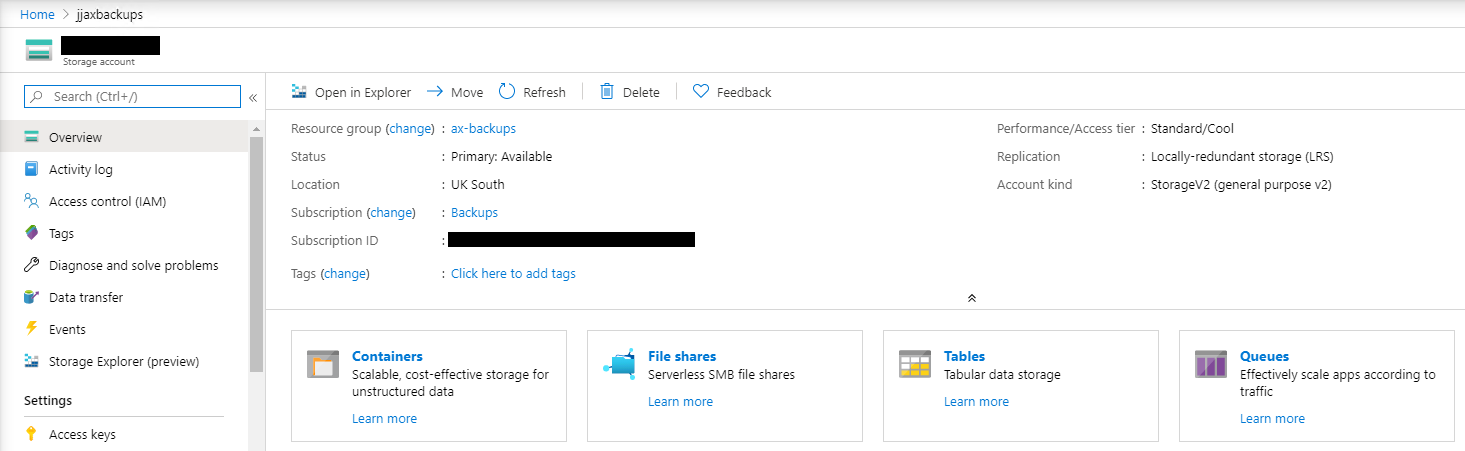1465x451 pixels.
Task: Click change link next to Resource group
Action: coord(410,128)
